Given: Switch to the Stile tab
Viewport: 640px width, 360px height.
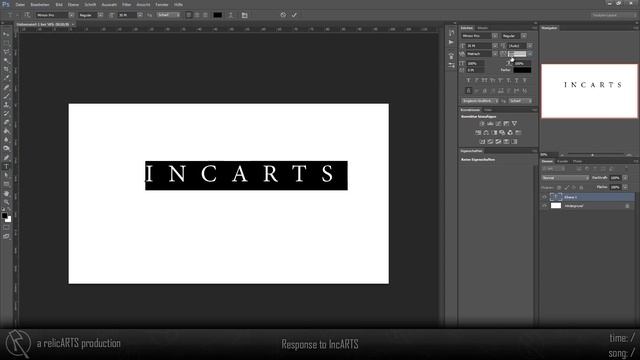Looking at the screenshot, I should pos(488,110).
